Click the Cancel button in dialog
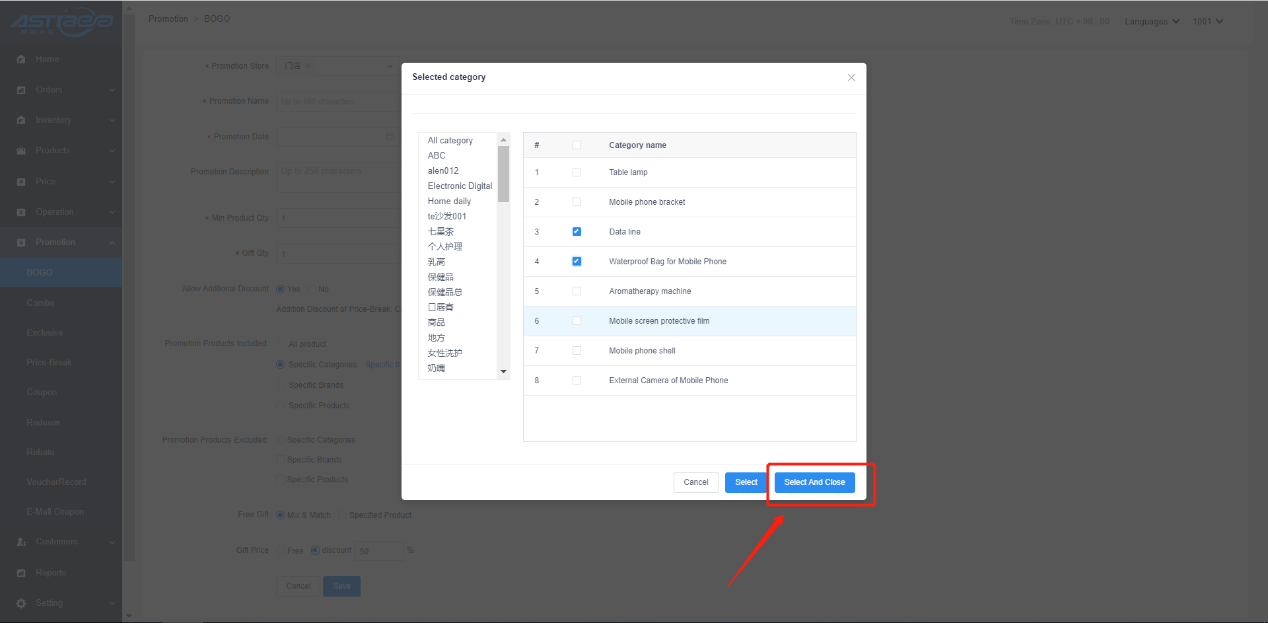 pos(695,482)
